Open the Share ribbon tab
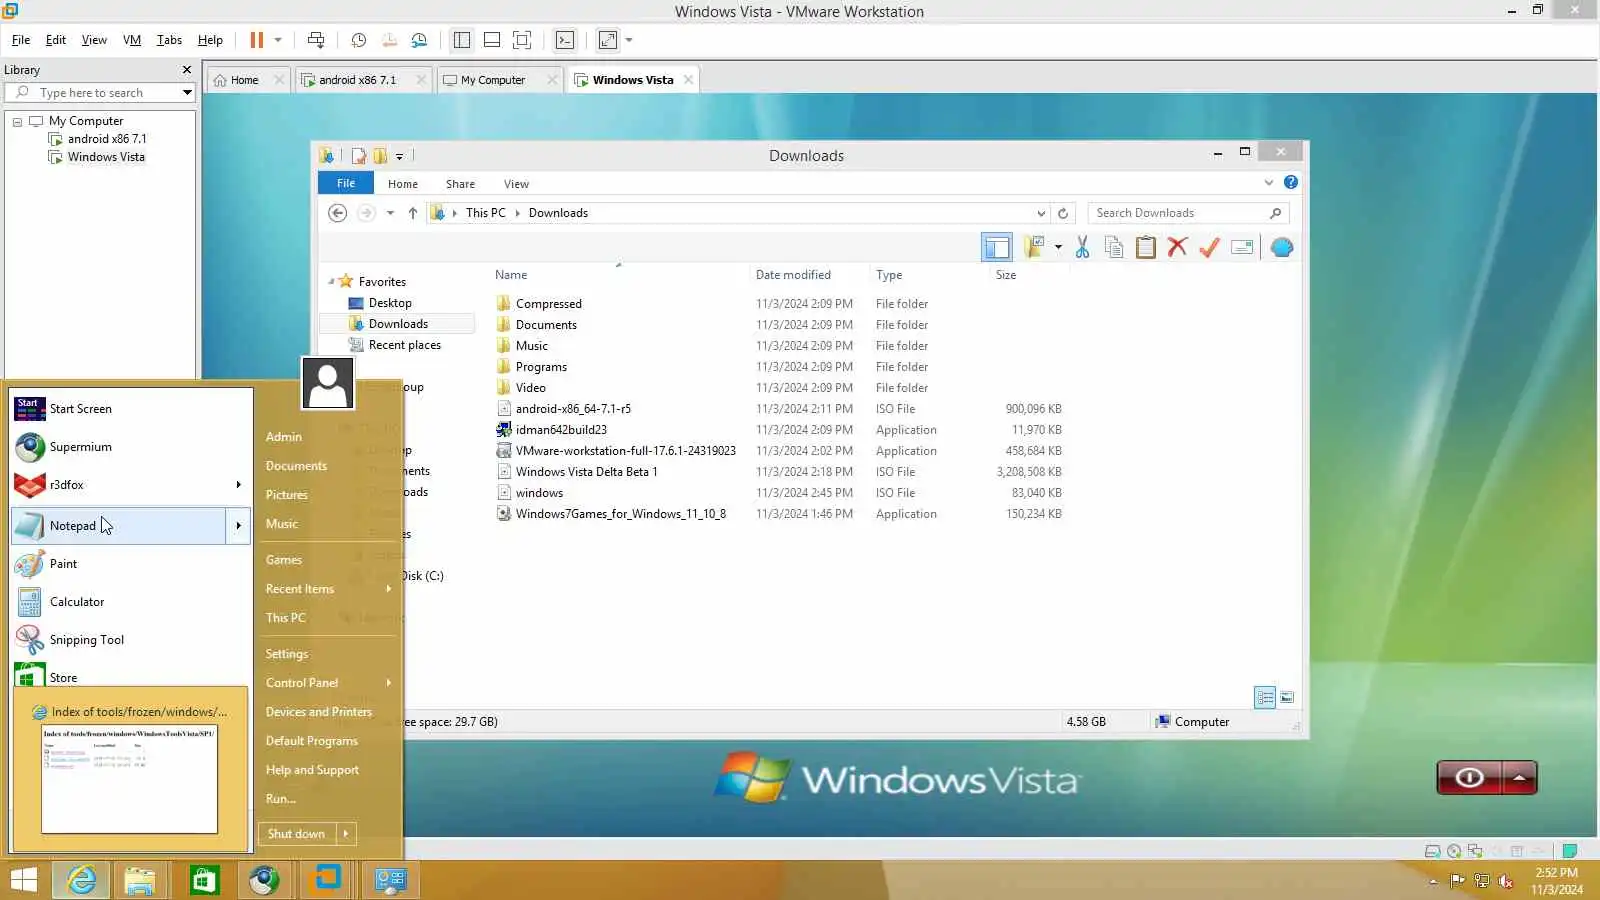The height and width of the screenshot is (900, 1600). tap(460, 184)
